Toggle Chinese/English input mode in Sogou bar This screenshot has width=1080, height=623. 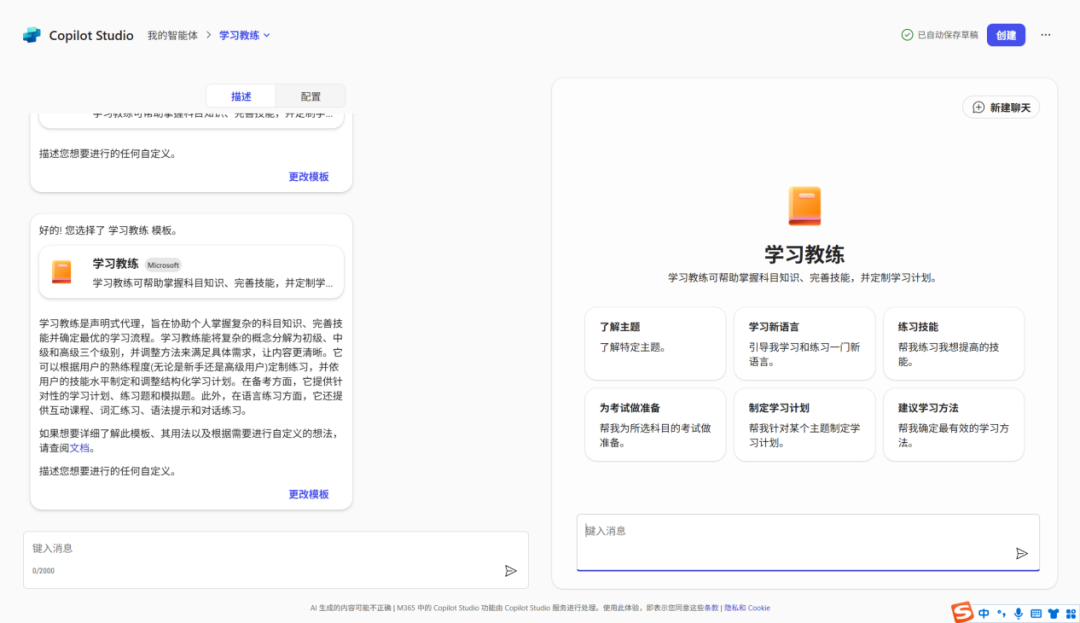point(984,613)
